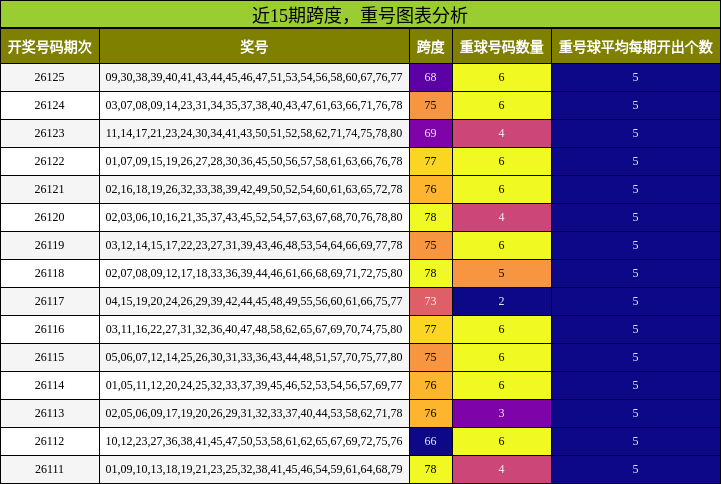The height and width of the screenshot is (484, 721).
Task: Click issue number 26113
Action: pos(50,414)
